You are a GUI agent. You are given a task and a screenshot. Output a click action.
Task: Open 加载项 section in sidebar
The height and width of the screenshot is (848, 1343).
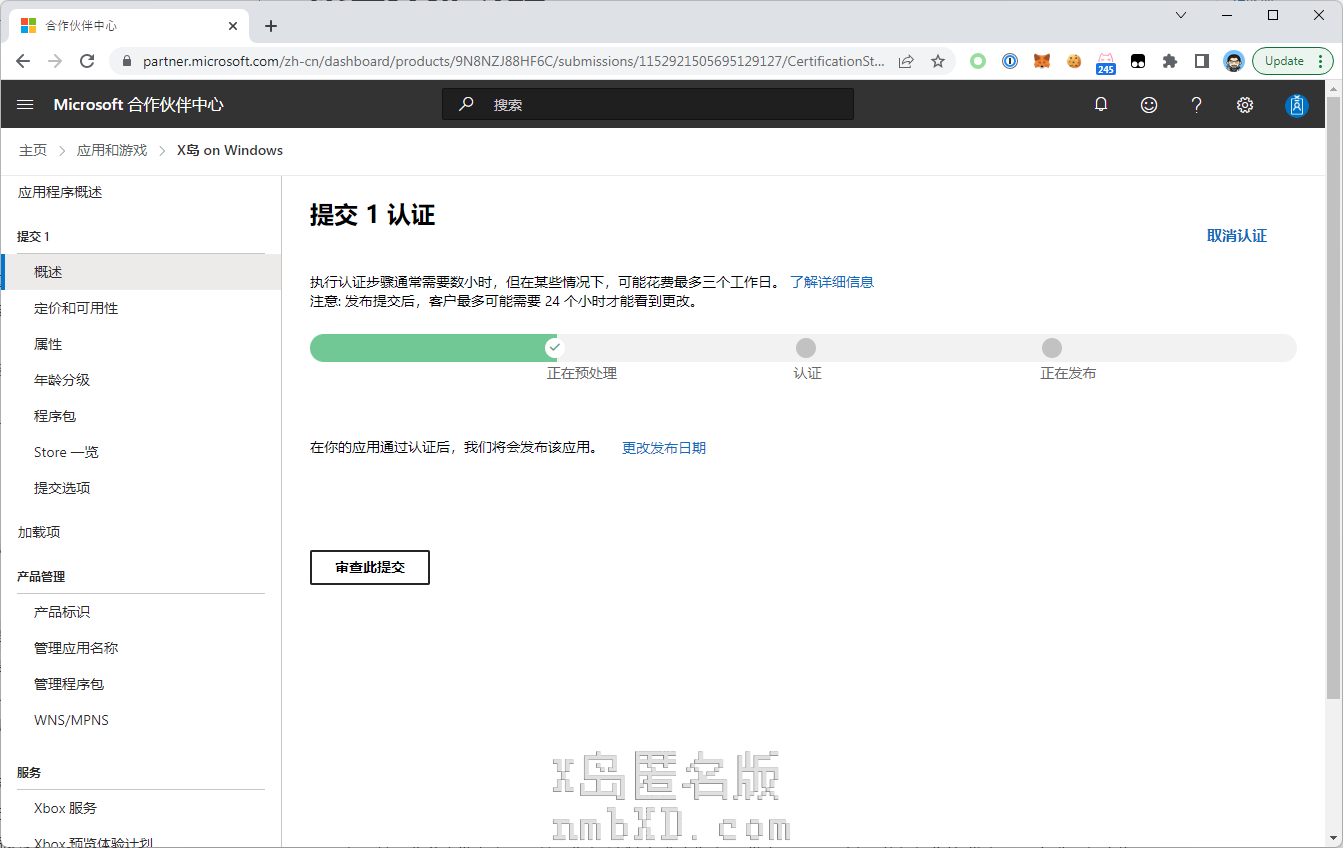click(x=39, y=532)
